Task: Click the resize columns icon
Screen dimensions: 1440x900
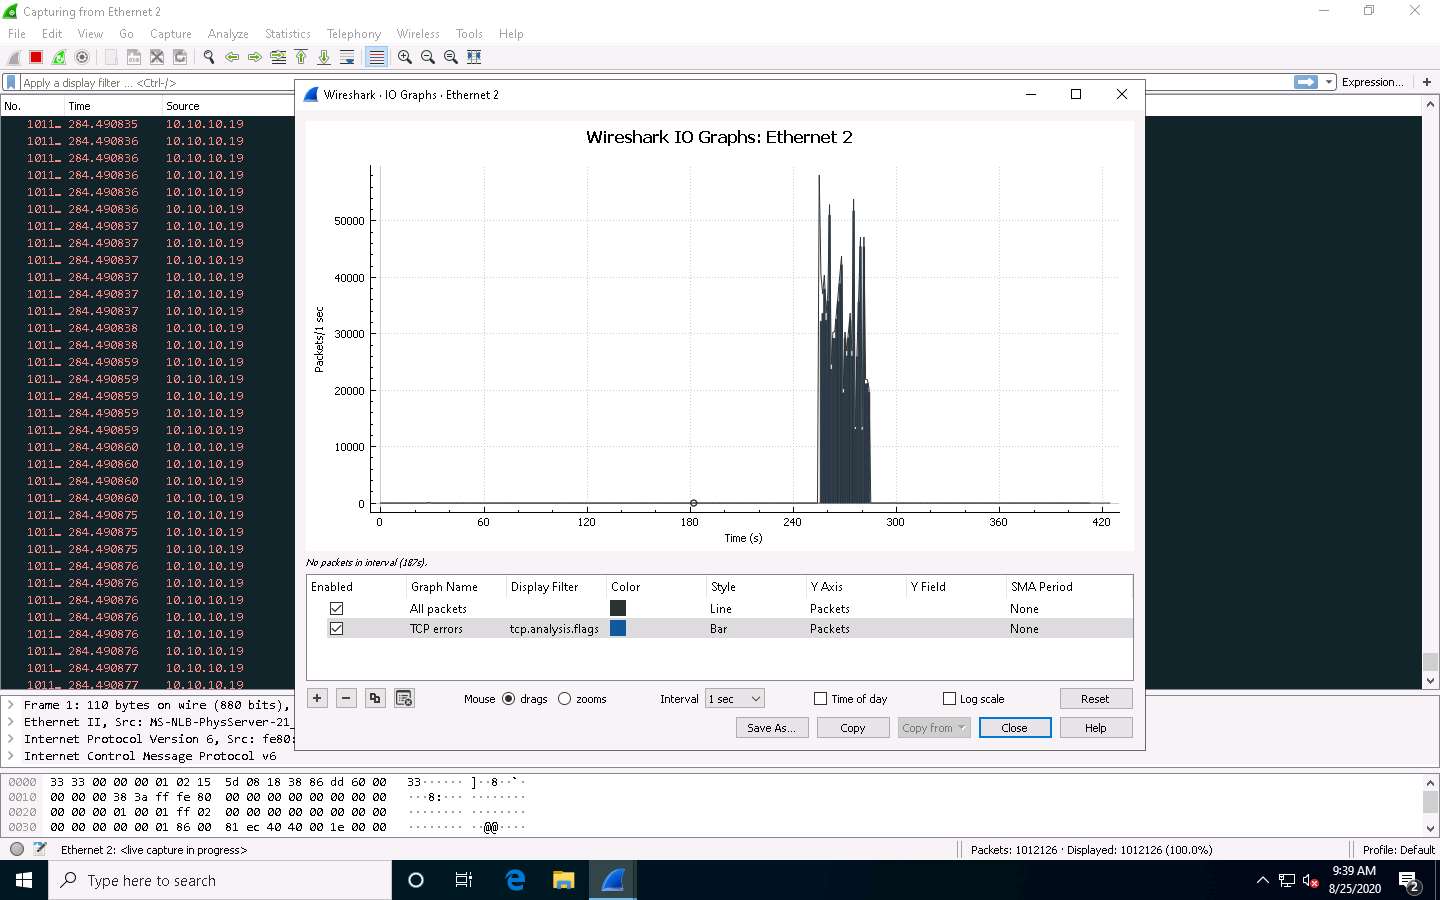Action: tap(474, 57)
